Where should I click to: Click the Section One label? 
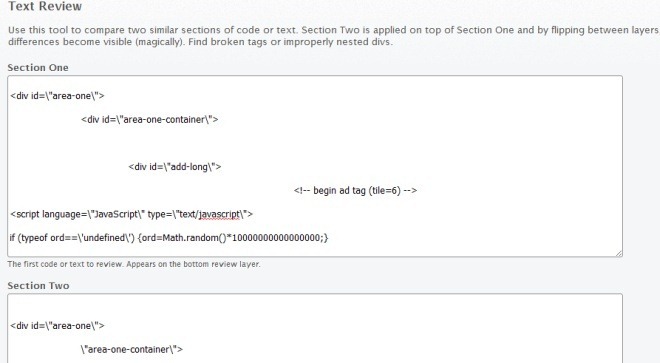click(38, 67)
